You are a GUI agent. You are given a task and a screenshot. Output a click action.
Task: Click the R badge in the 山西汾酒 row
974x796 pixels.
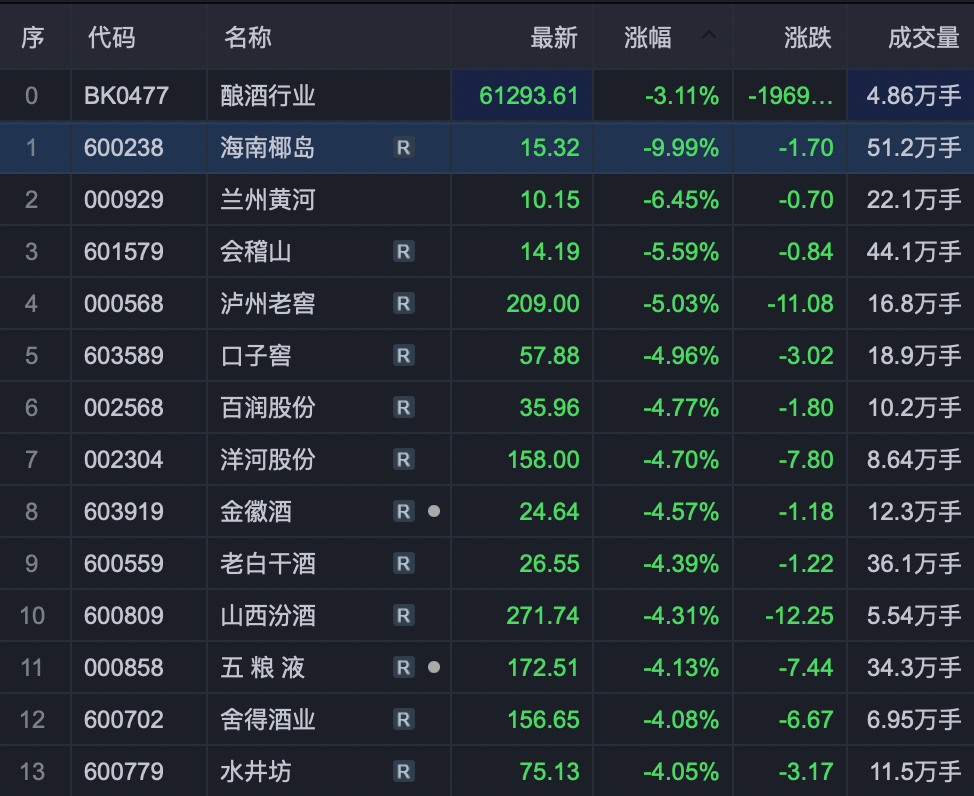[x=403, y=616]
